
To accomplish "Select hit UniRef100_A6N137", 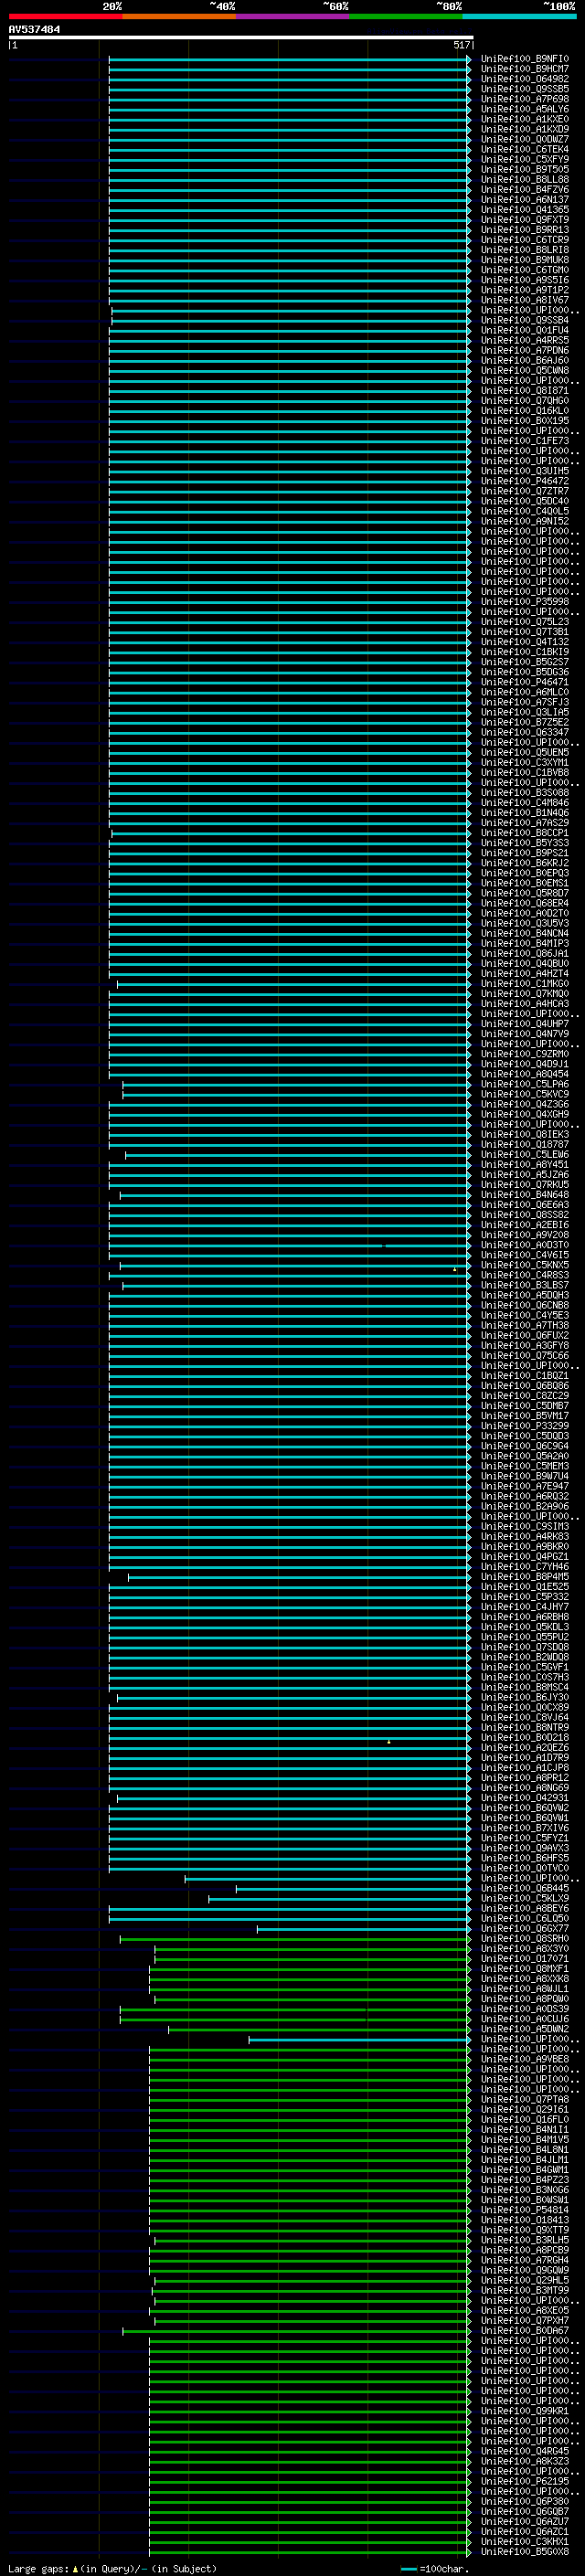I will pyautogui.click(x=524, y=199).
